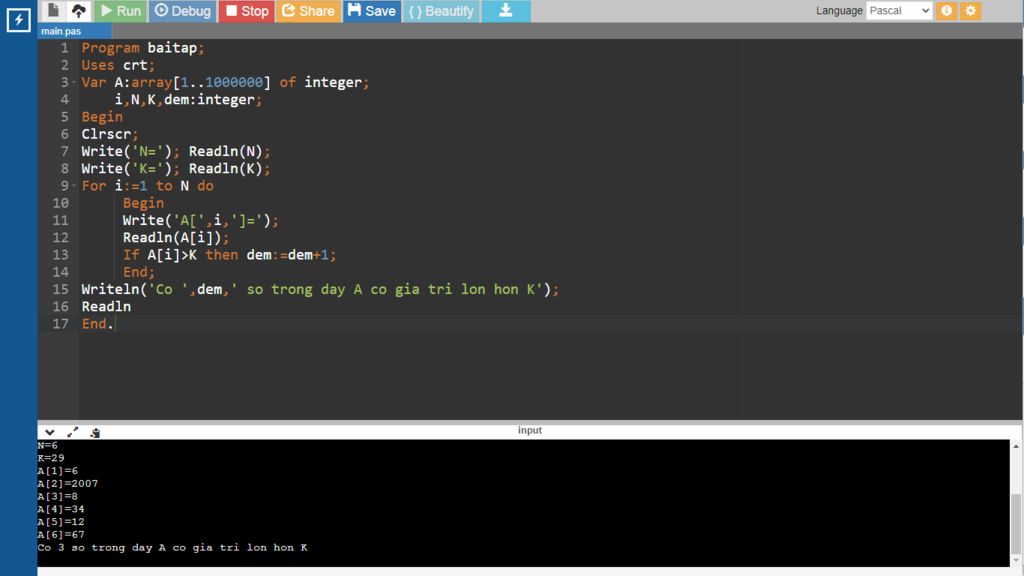Click the upload file icon in the toolbar
The image size is (1024, 576).
(79, 10)
